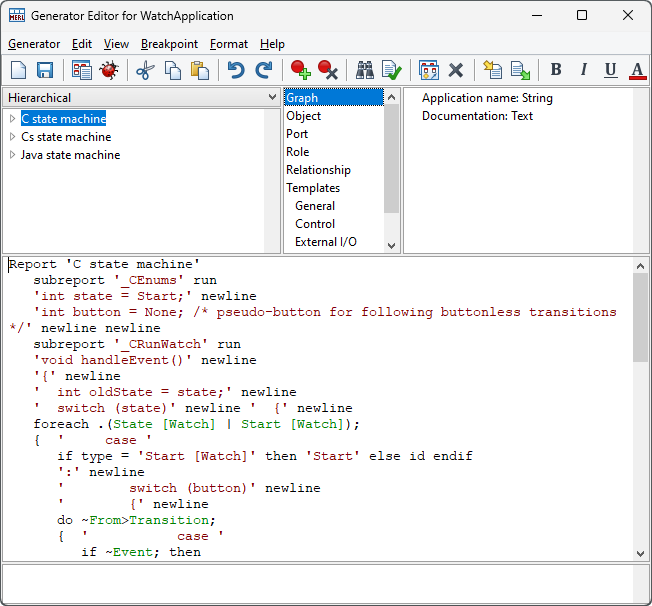The width and height of the screenshot is (652, 606).
Task: Remove breakpoint red circle X icon
Action: click(x=327, y=70)
